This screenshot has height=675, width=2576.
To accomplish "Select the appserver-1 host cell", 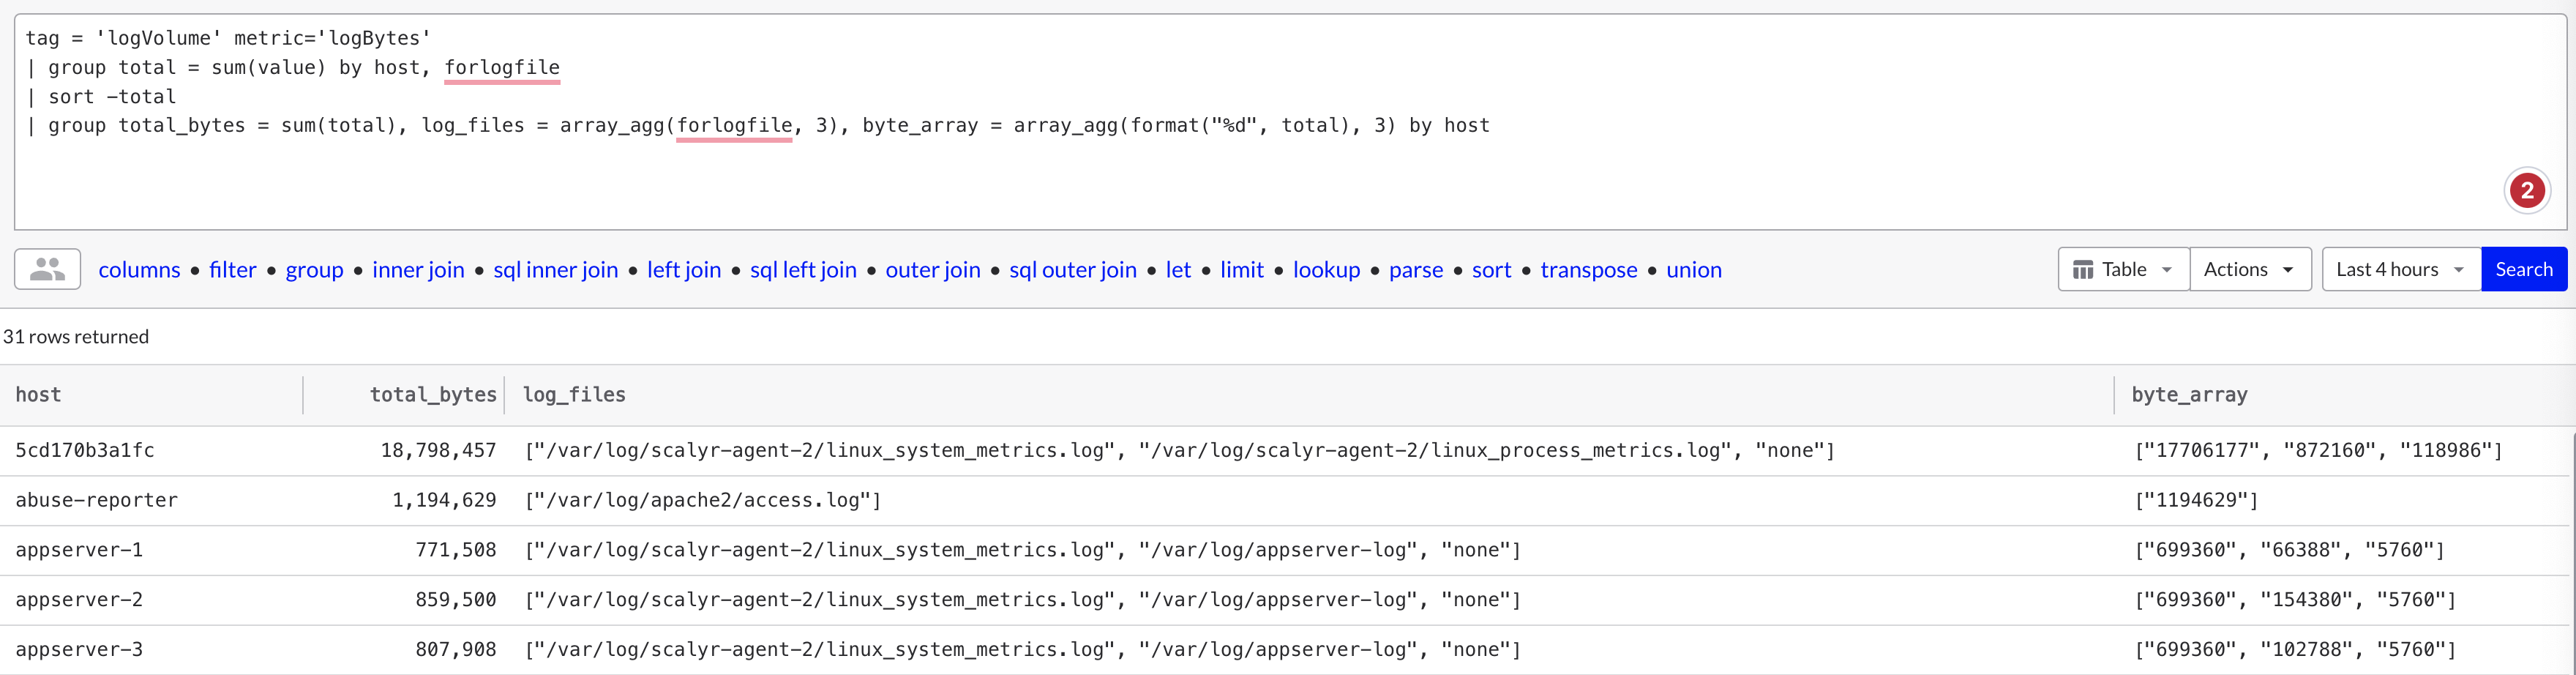I will 79,550.
